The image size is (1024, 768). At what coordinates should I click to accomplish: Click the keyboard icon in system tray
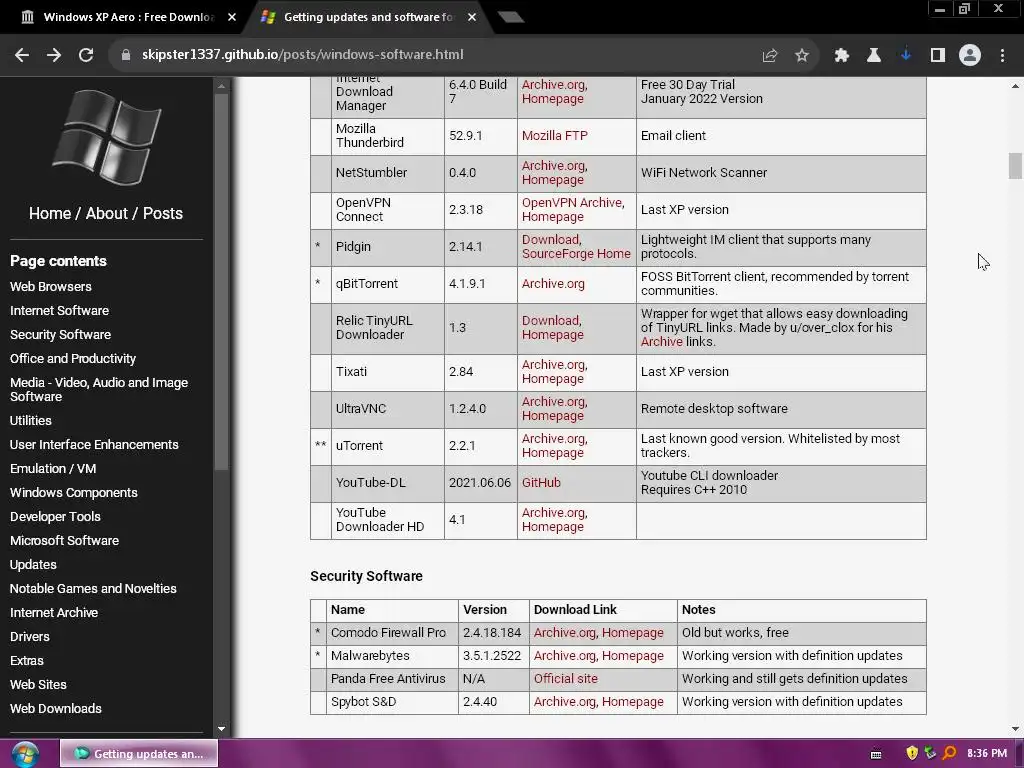[876, 754]
